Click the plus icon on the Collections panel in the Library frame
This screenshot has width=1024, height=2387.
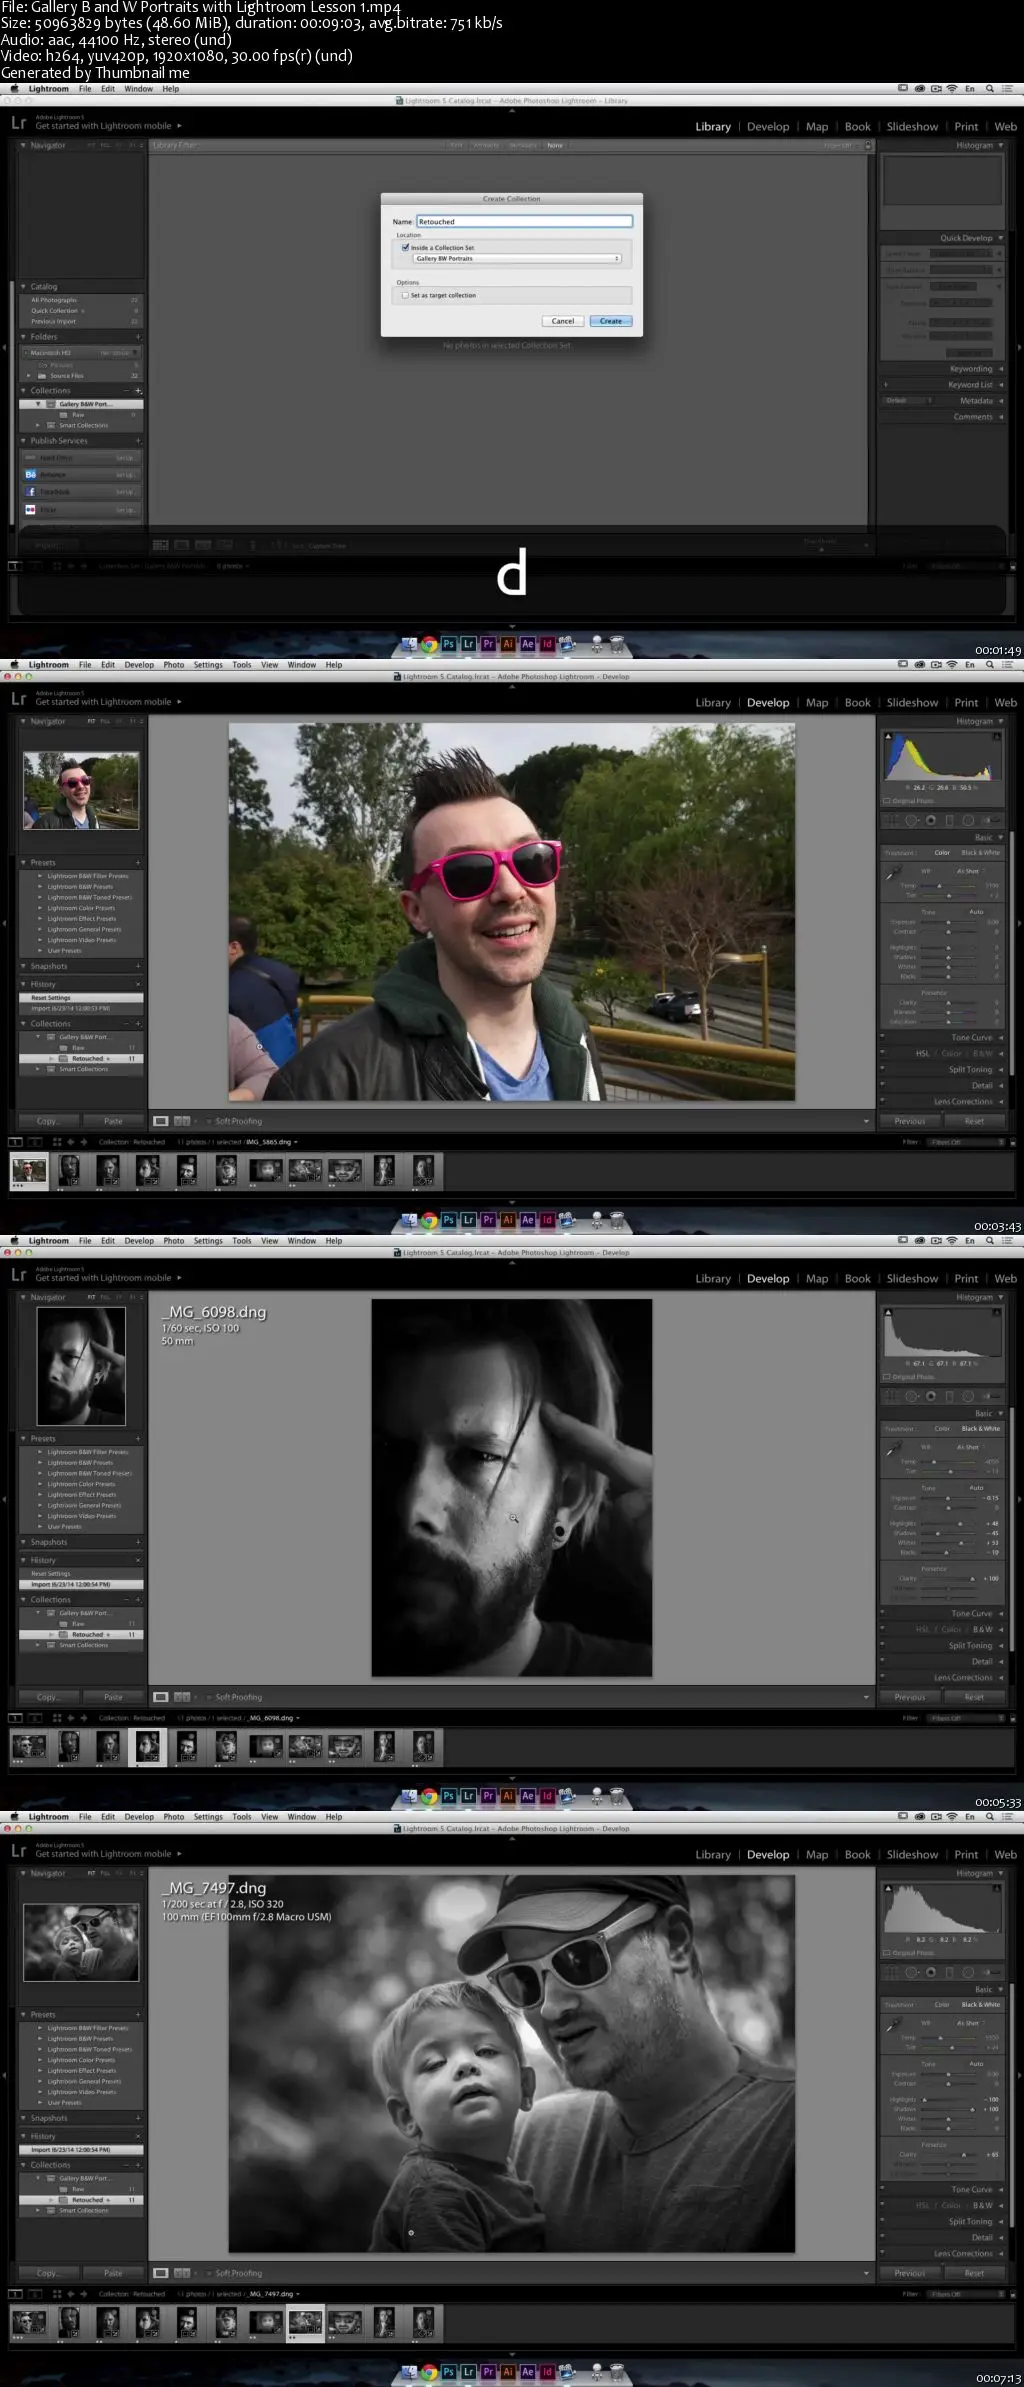click(138, 391)
